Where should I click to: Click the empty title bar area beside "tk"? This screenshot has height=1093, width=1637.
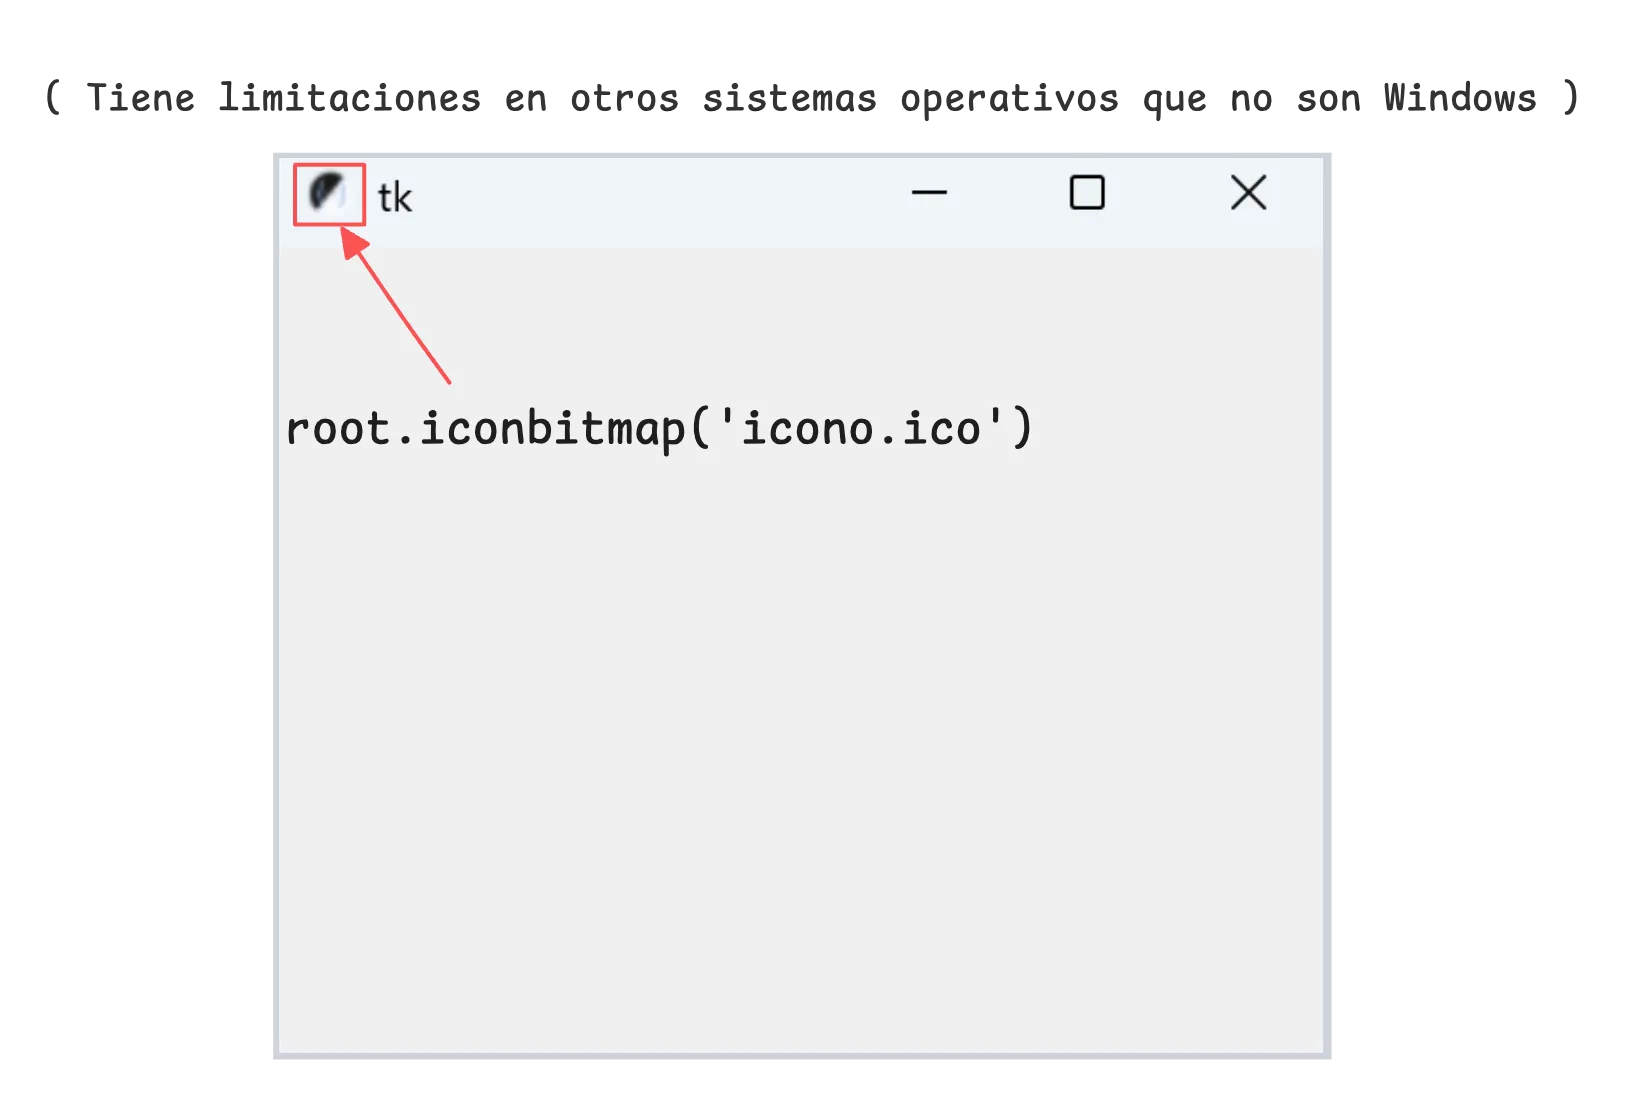coord(650,197)
